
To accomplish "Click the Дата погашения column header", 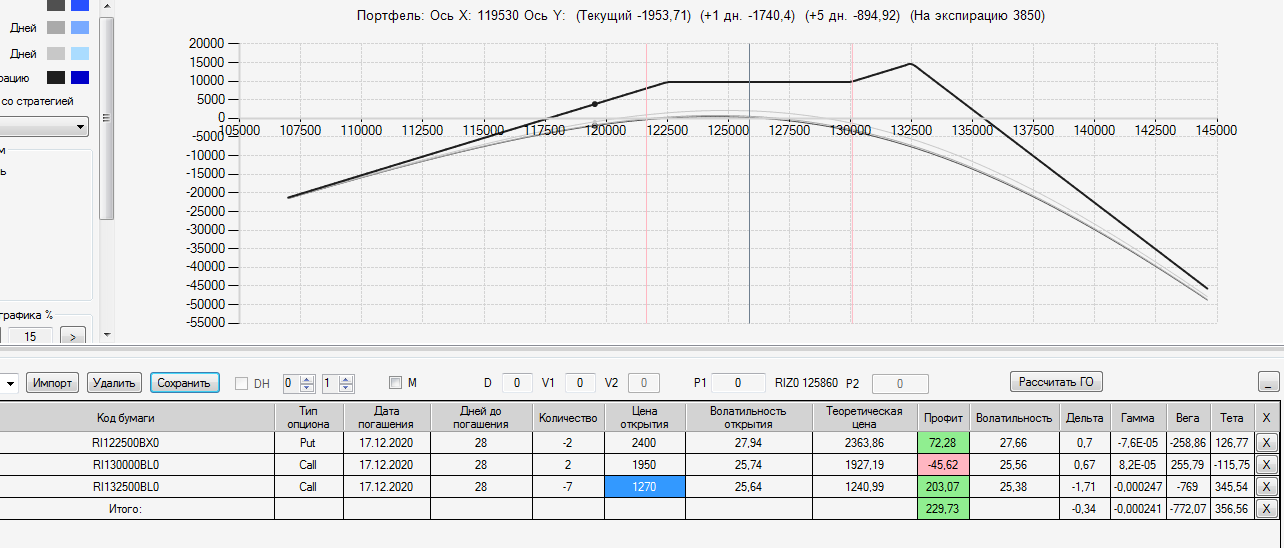I will 387,417.
